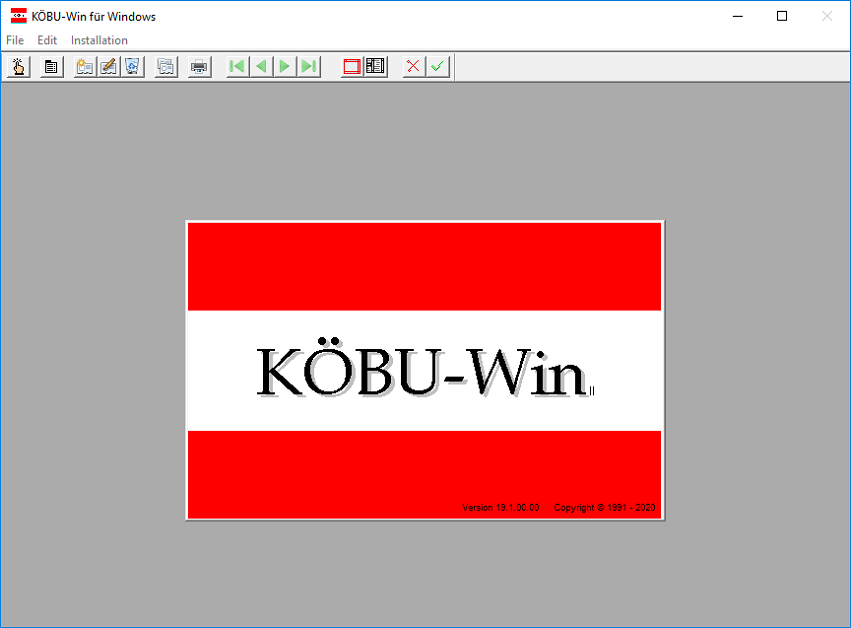Click the pointing hand select icon

(18, 67)
